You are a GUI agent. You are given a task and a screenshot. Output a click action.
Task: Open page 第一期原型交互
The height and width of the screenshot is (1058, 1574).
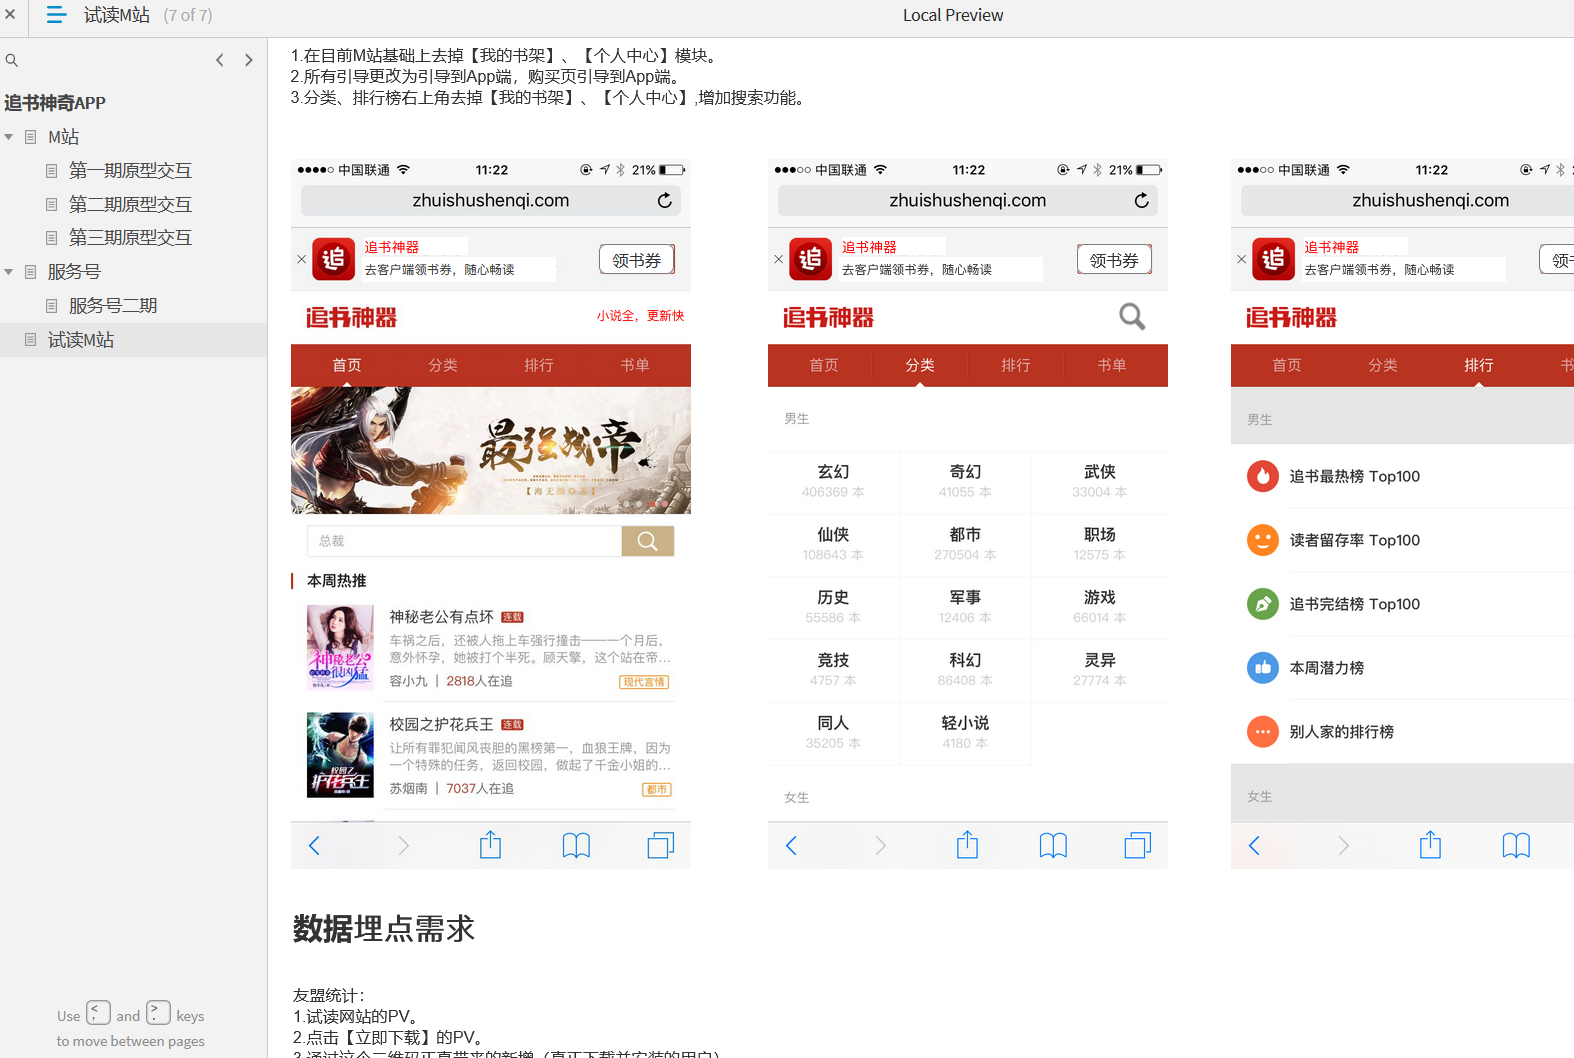click(x=130, y=171)
